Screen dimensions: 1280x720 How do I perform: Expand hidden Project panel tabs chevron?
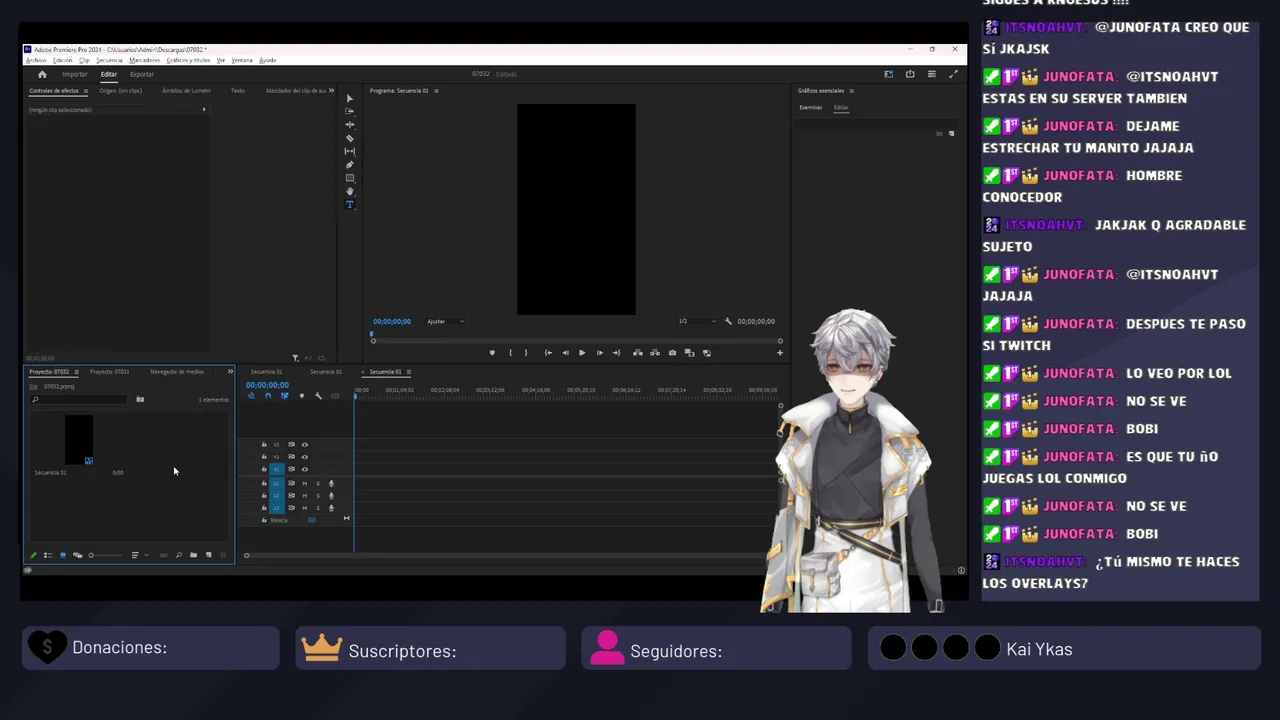click(230, 372)
